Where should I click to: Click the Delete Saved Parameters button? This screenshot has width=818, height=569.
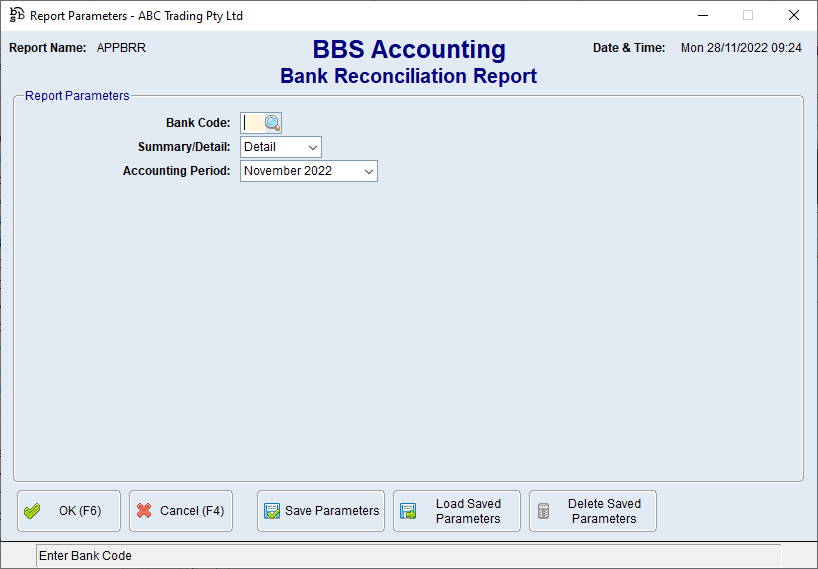[593, 511]
